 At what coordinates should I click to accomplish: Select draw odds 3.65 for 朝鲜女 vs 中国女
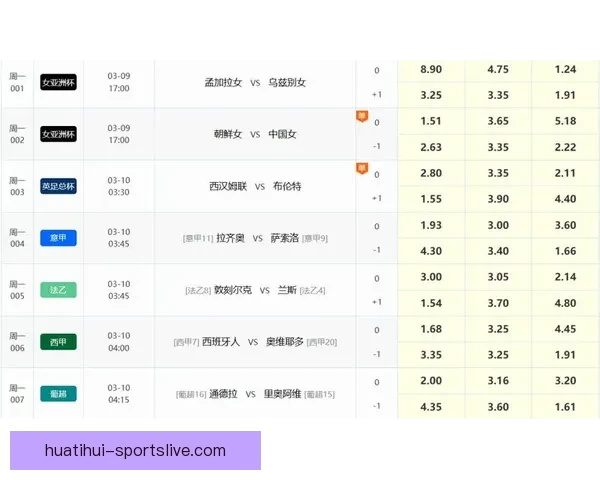pyautogui.click(x=498, y=121)
